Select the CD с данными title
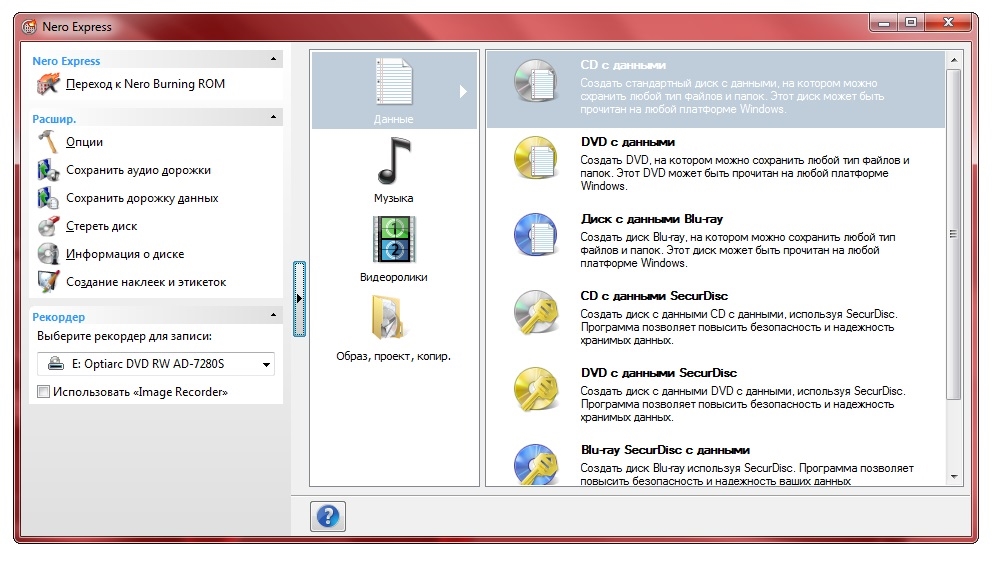 pos(622,65)
